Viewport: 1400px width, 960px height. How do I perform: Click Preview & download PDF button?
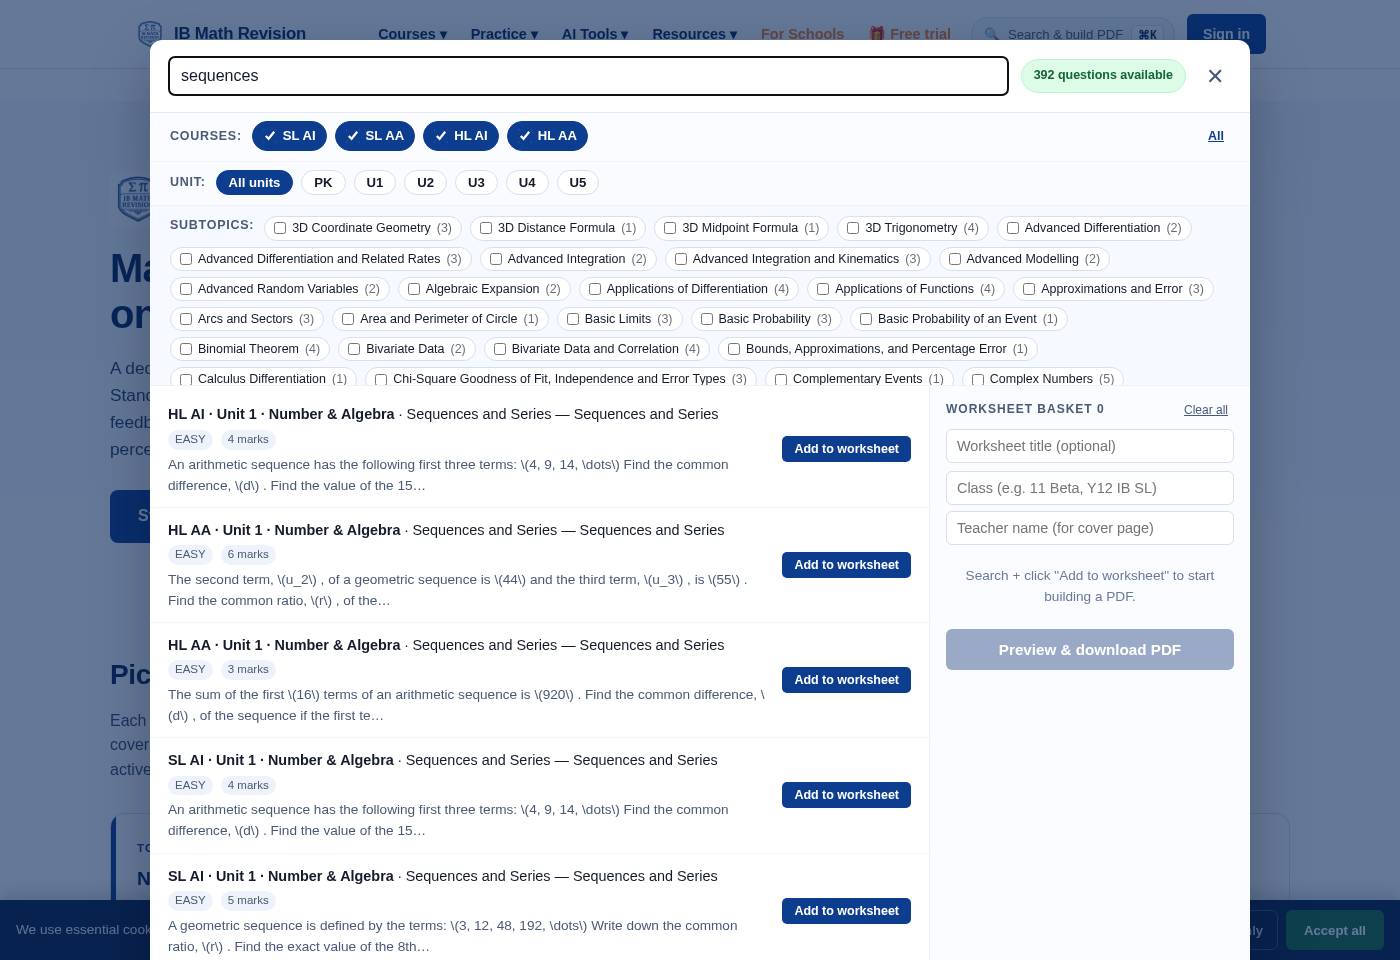click(x=1090, y=650)
